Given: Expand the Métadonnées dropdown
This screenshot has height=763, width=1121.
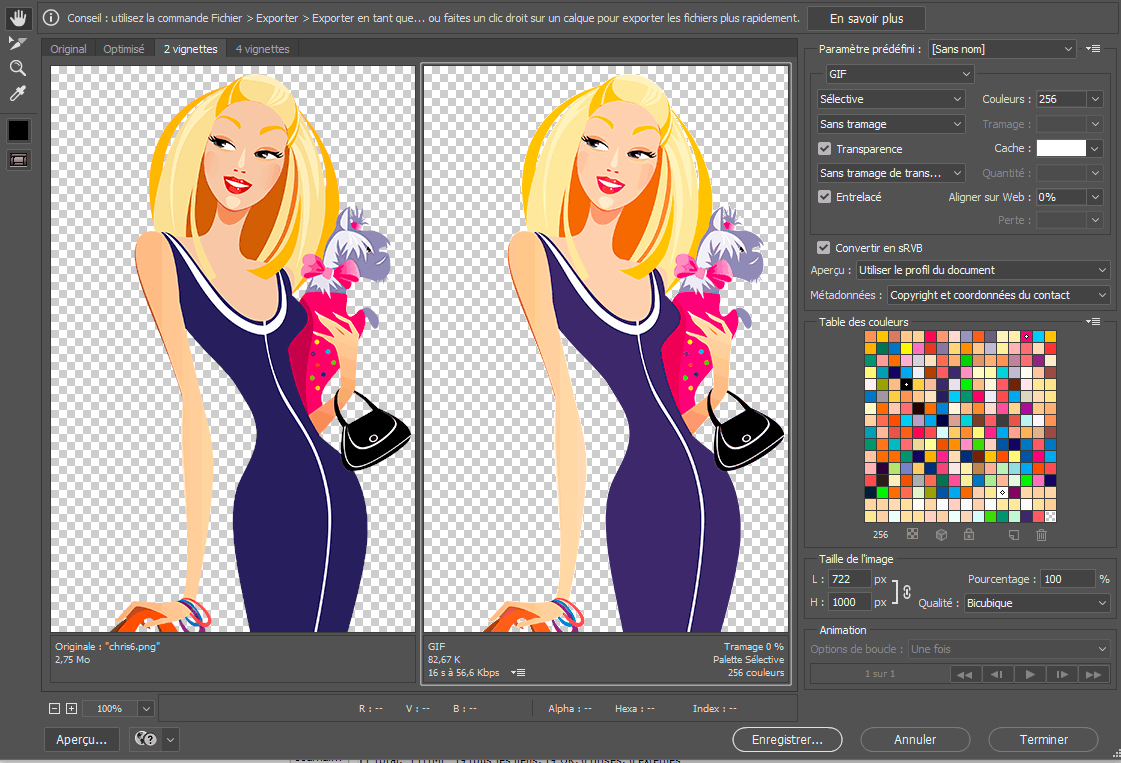Looking at the screenshot, I should tap(999, 295).
